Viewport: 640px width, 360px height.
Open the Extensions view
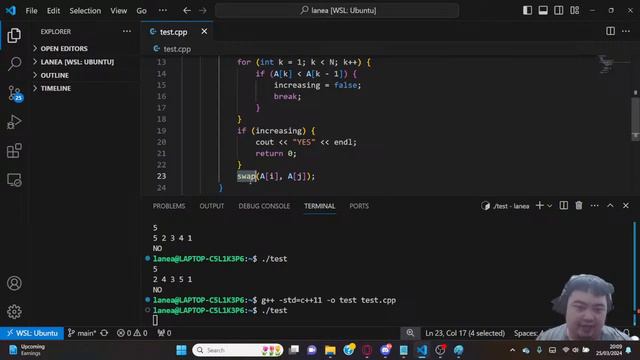tap(14, 151)
